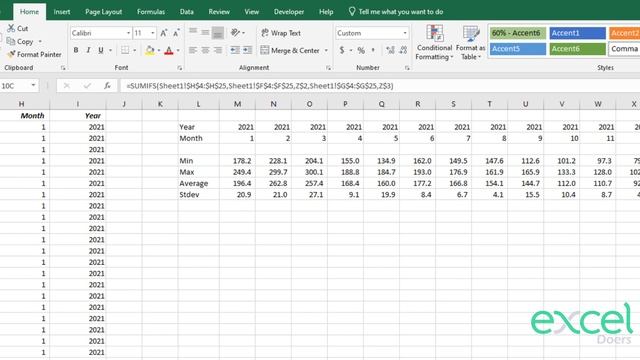Decrease decimal places

coord(403,50)
